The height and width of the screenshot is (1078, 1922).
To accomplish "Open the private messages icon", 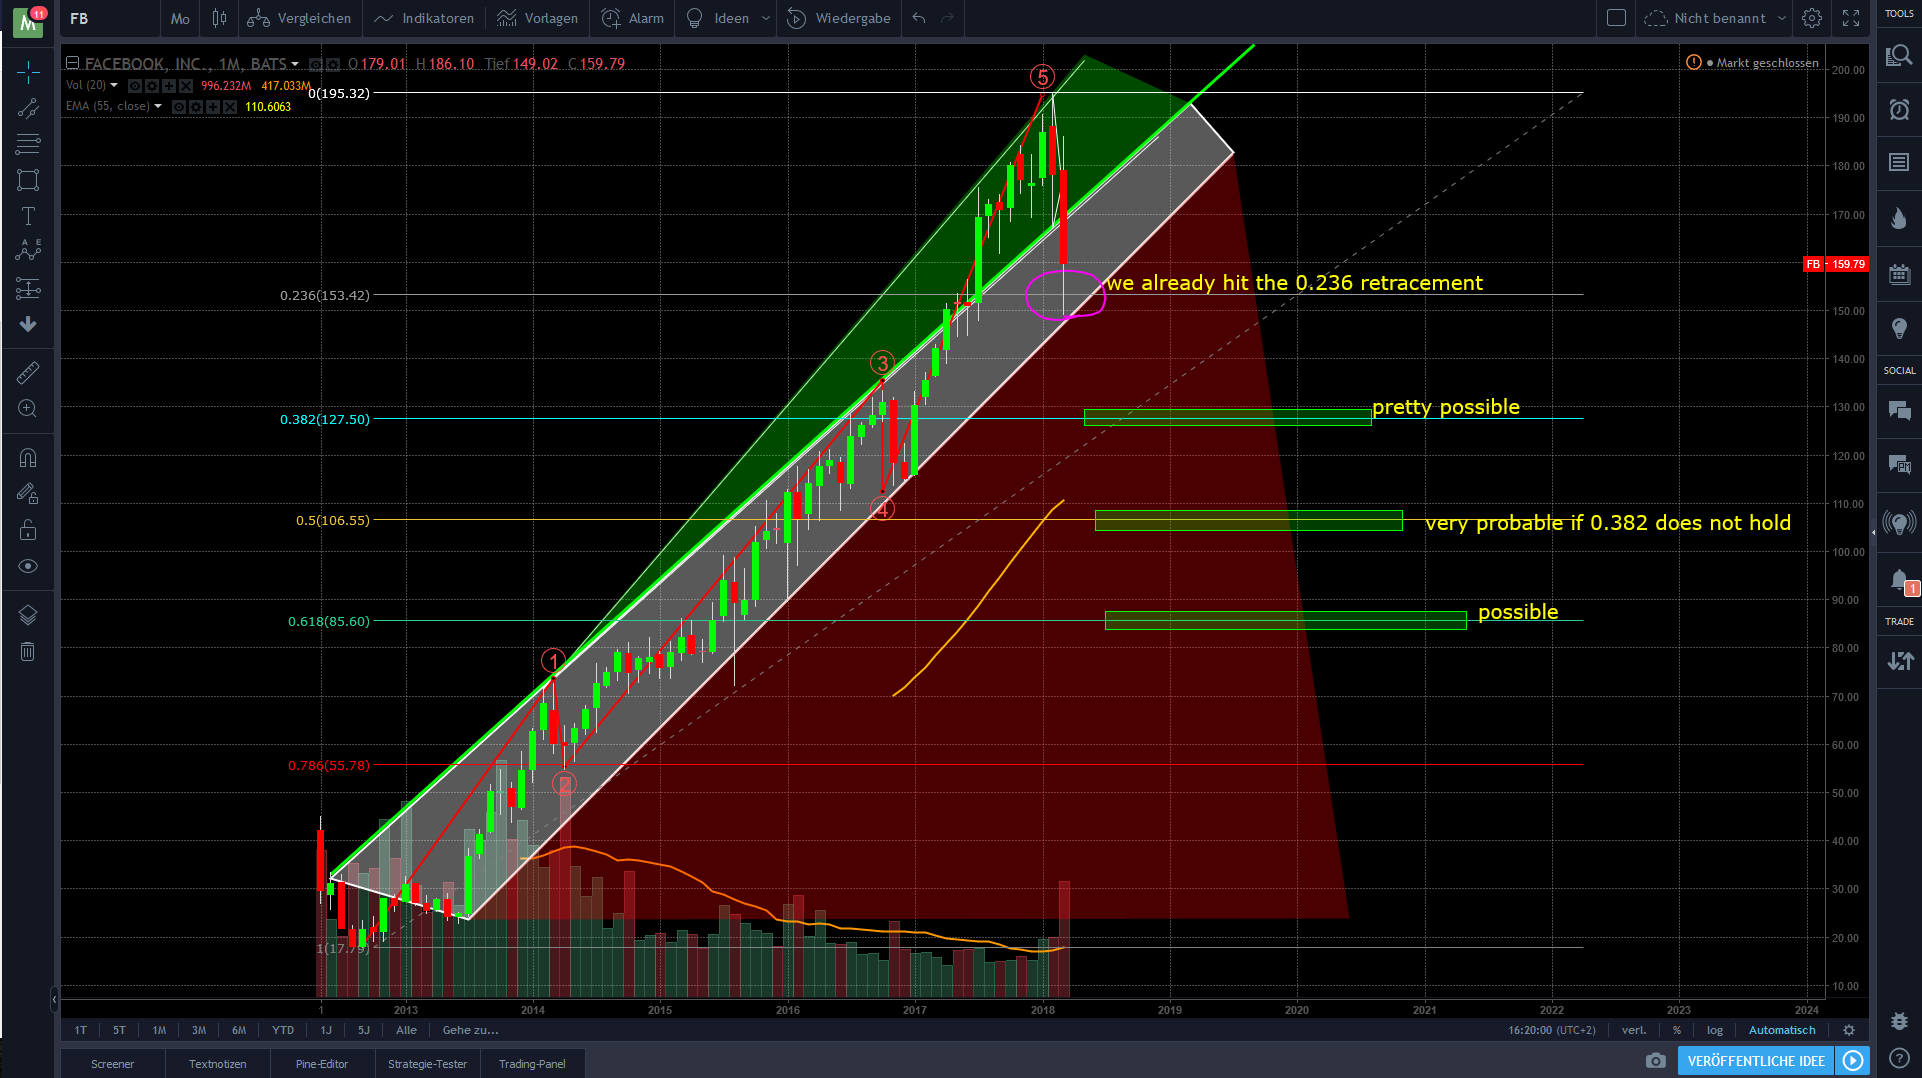I will 1899,464.
